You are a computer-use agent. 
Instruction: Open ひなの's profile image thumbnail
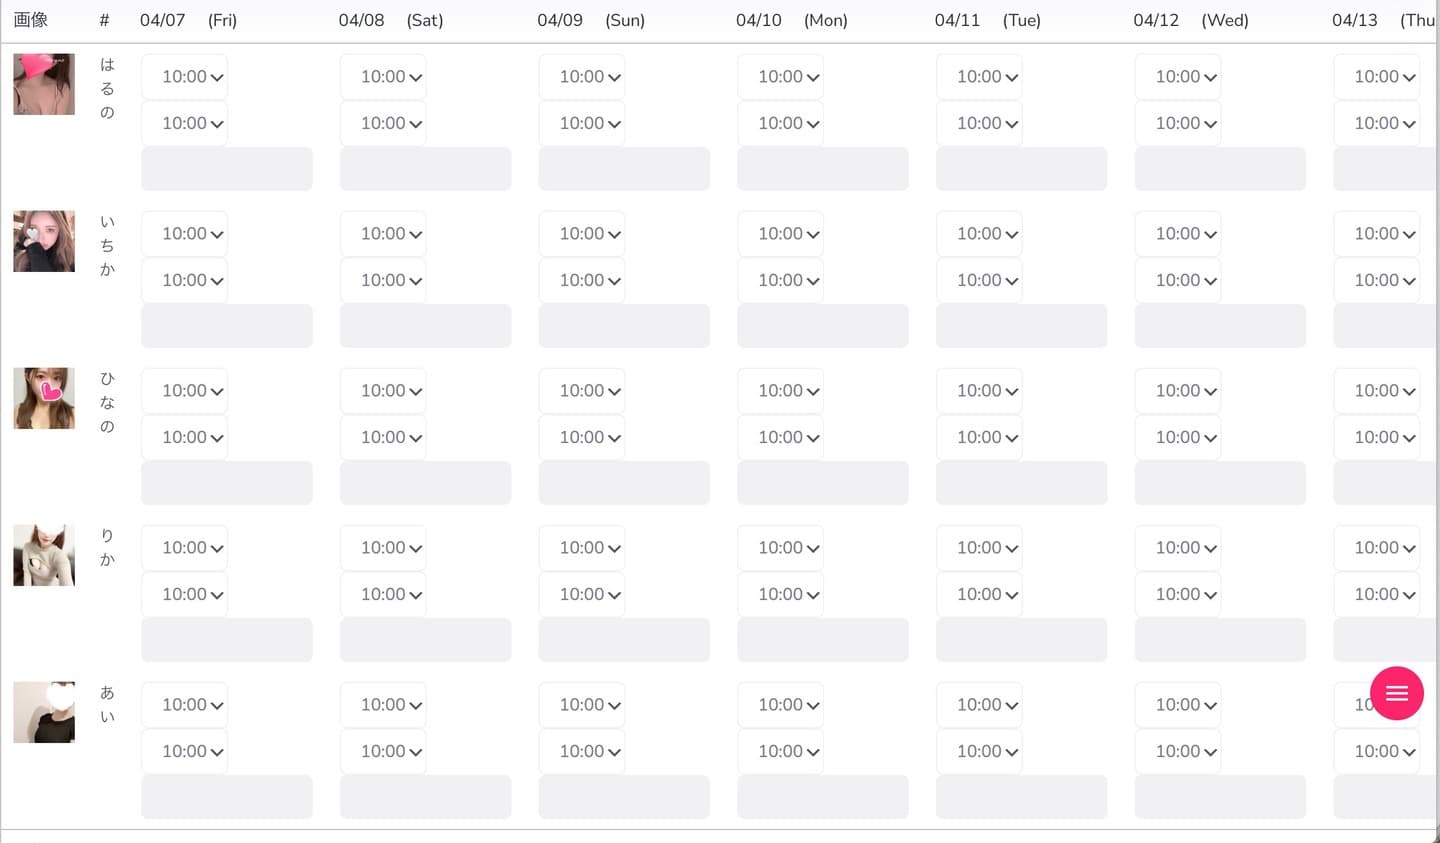44,398
